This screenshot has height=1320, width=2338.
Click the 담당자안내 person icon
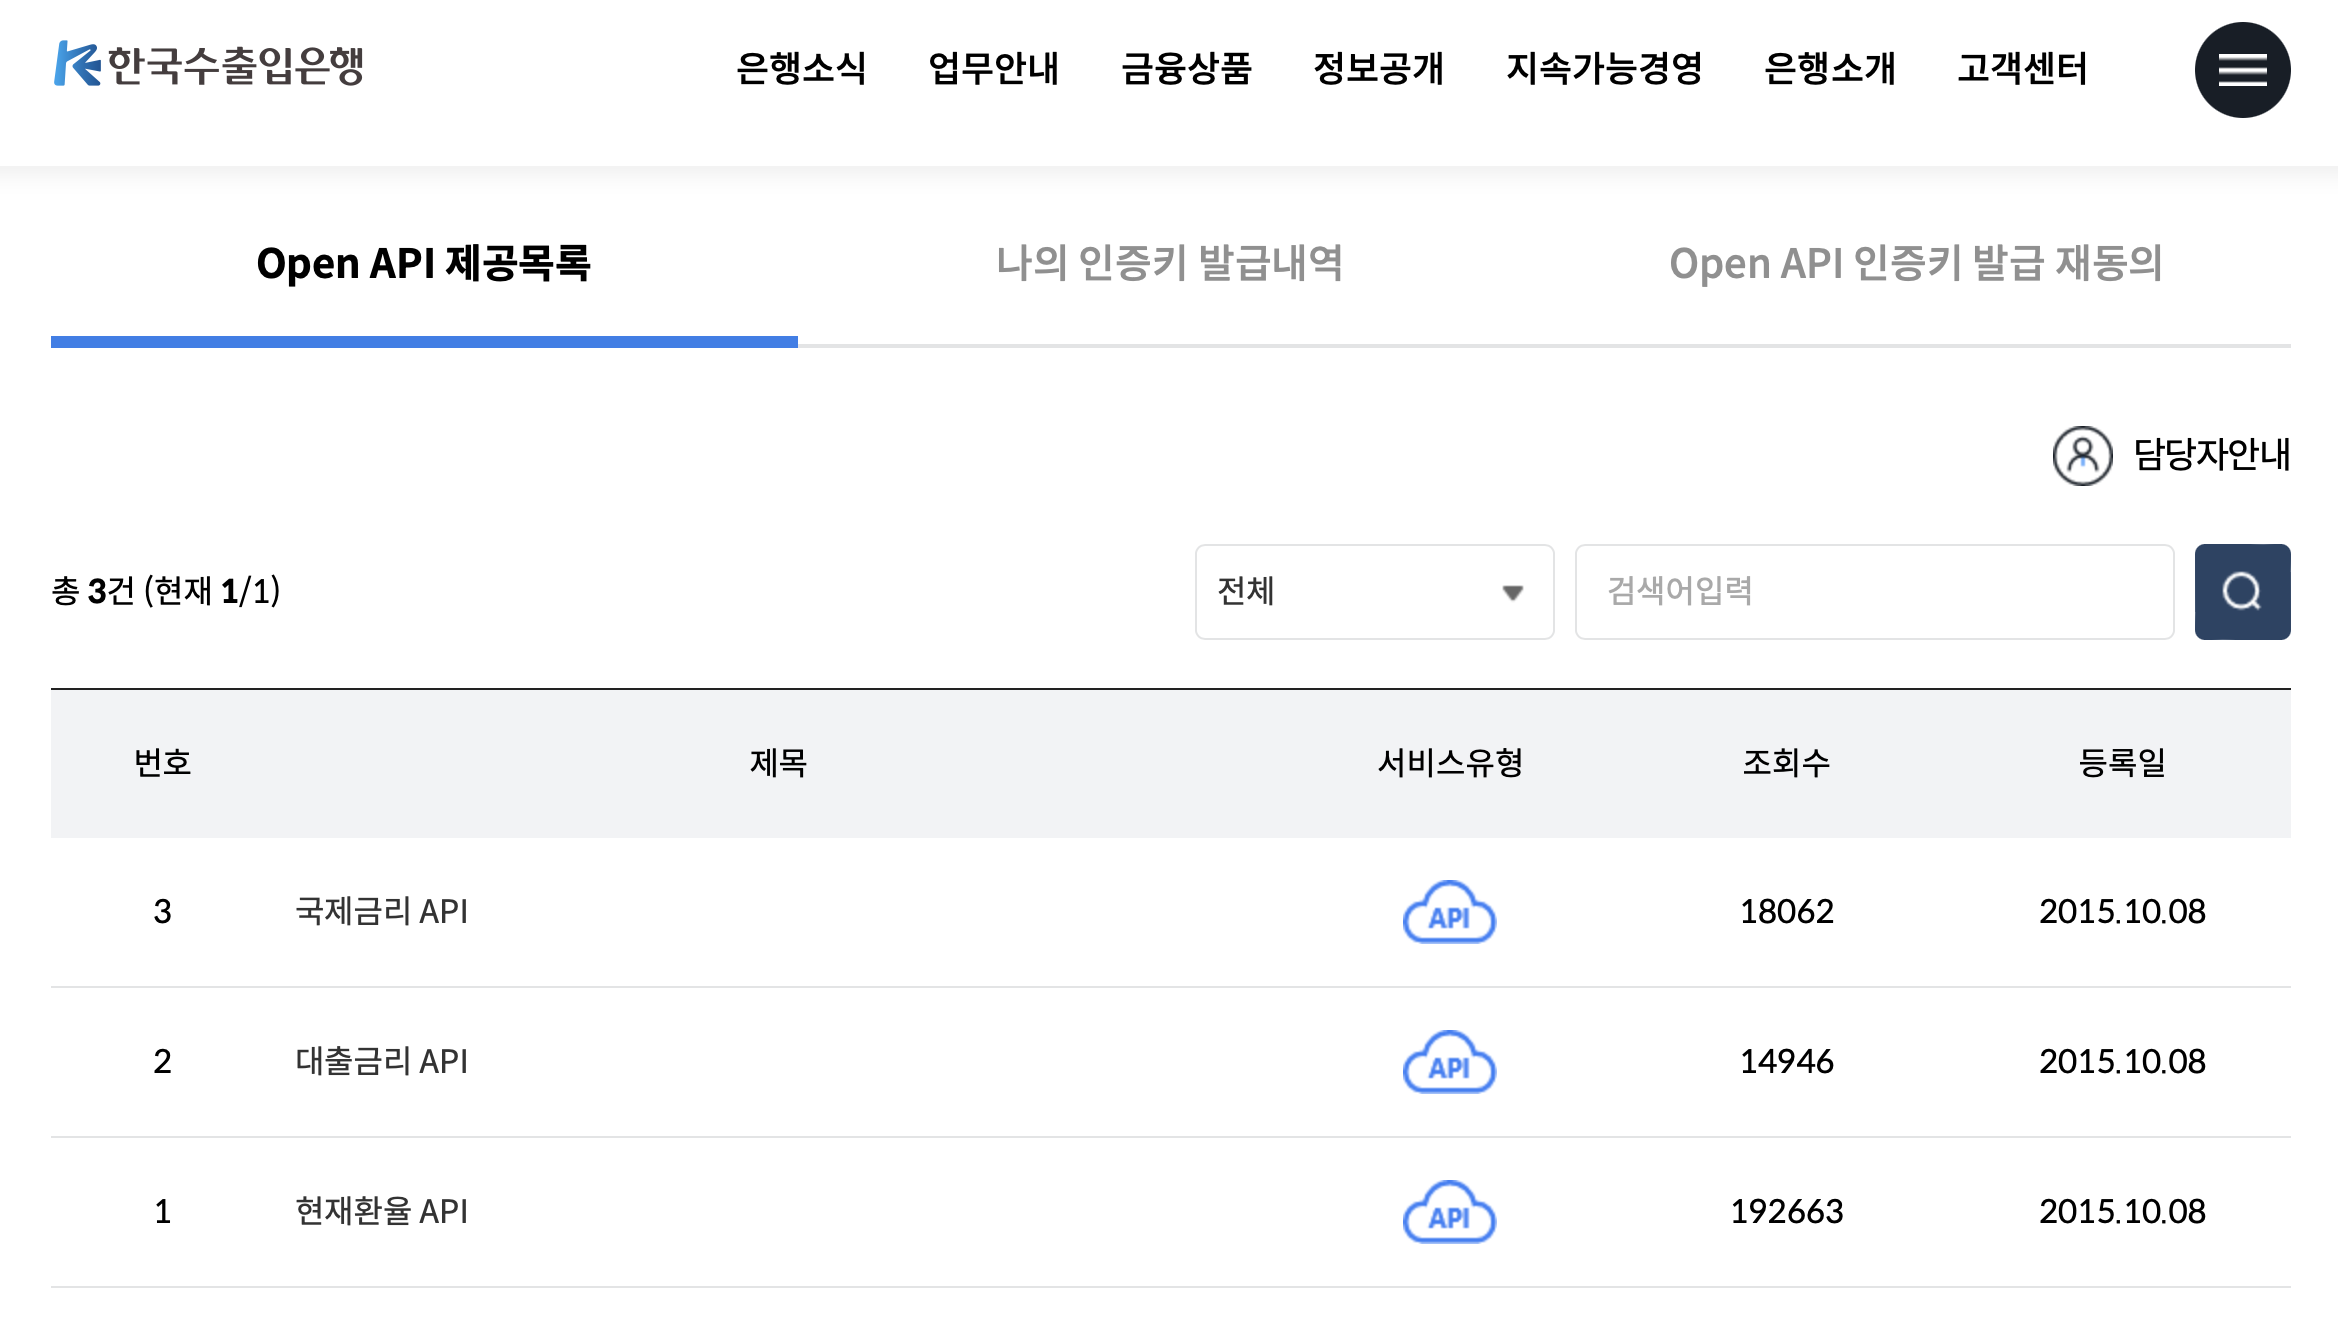(2082, 456)
